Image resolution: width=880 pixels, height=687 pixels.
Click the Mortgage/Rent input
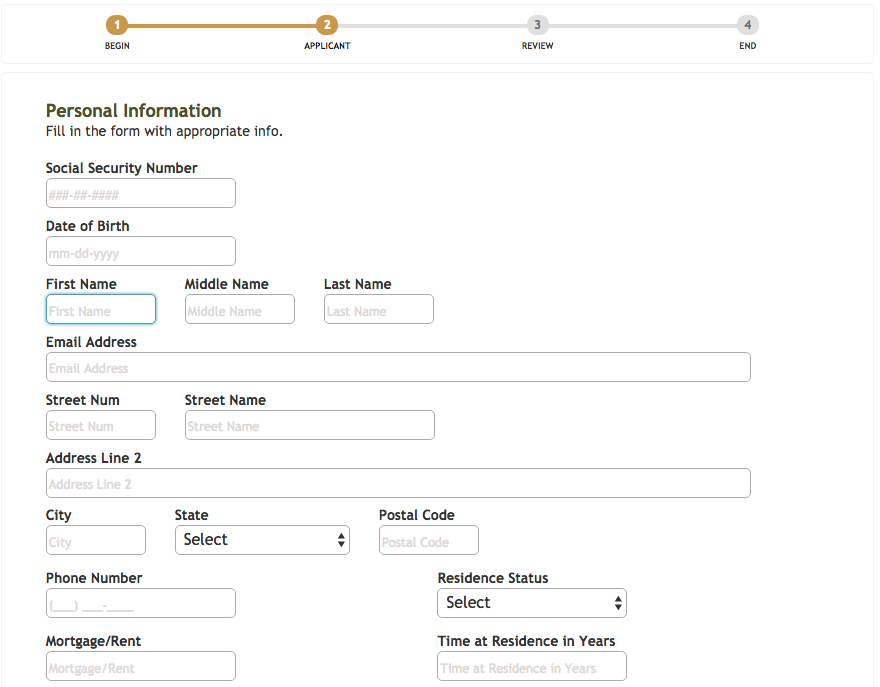141,666
